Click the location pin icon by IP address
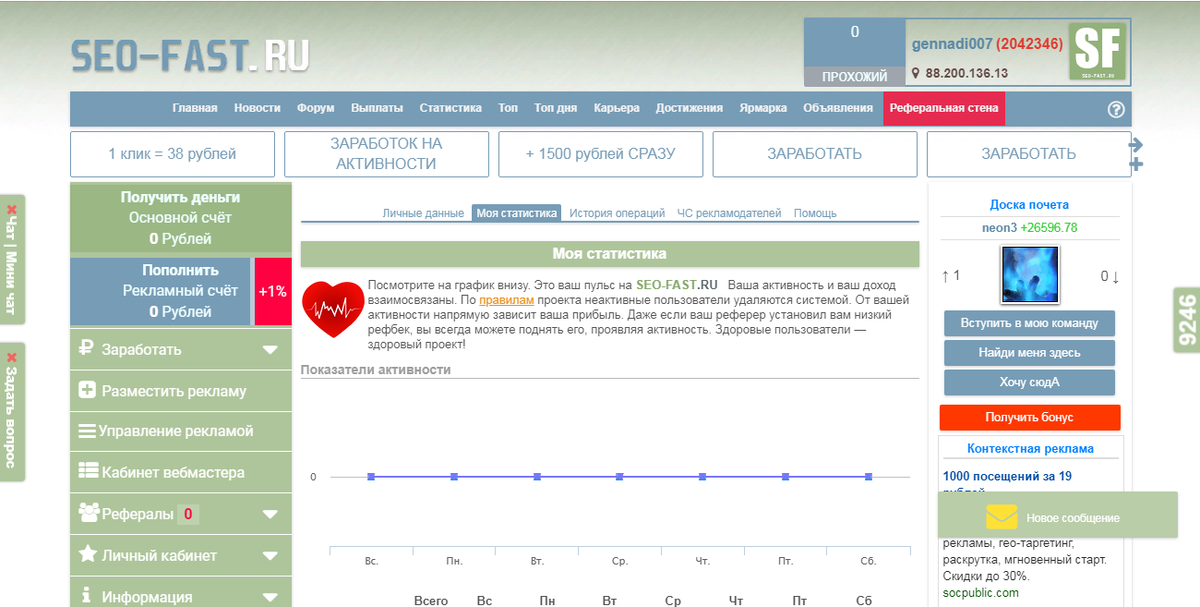 pyautogui.click(x=915, y=73)
